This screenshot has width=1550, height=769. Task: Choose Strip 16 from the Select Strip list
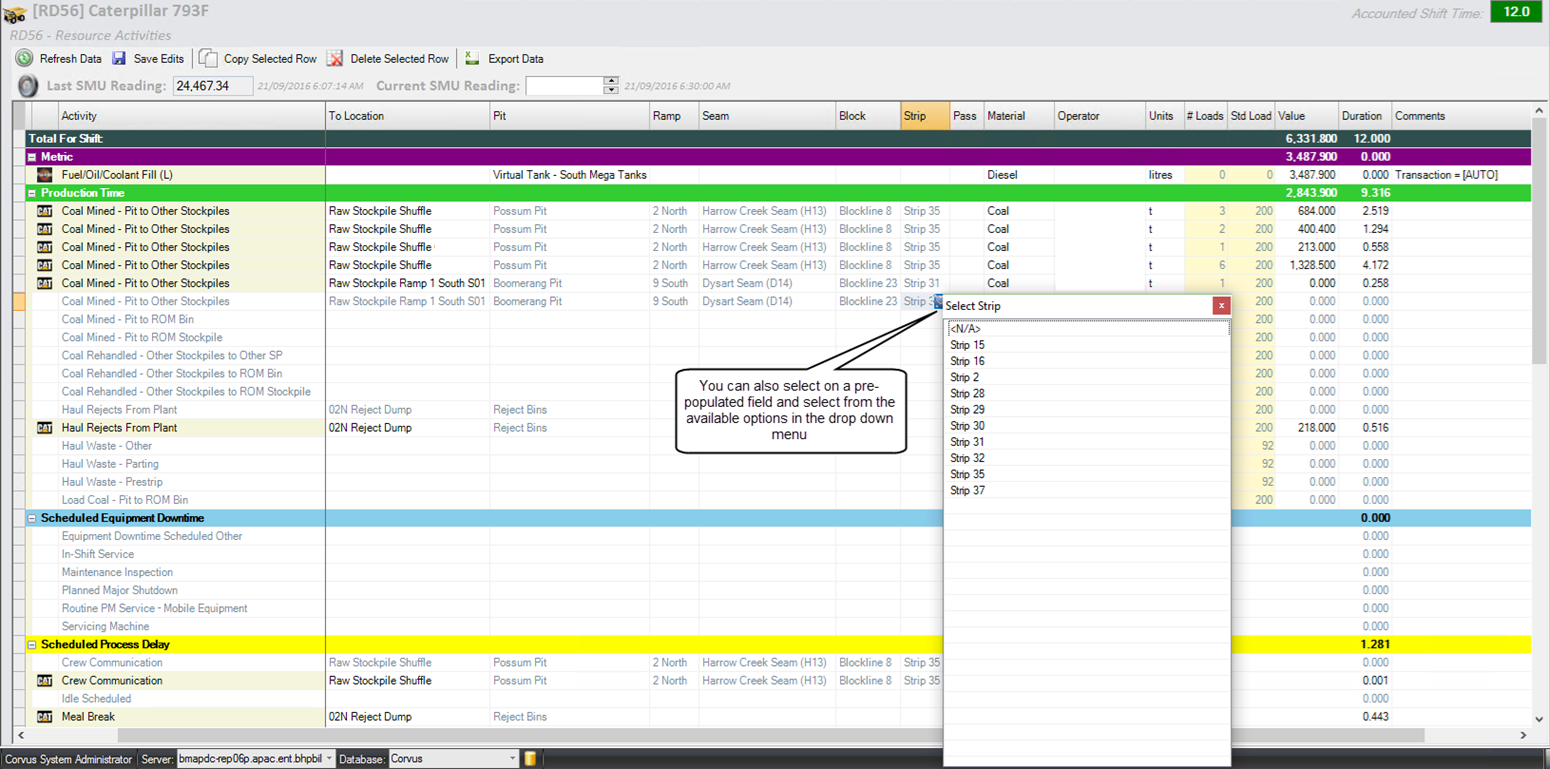(x=1087, y=361)
